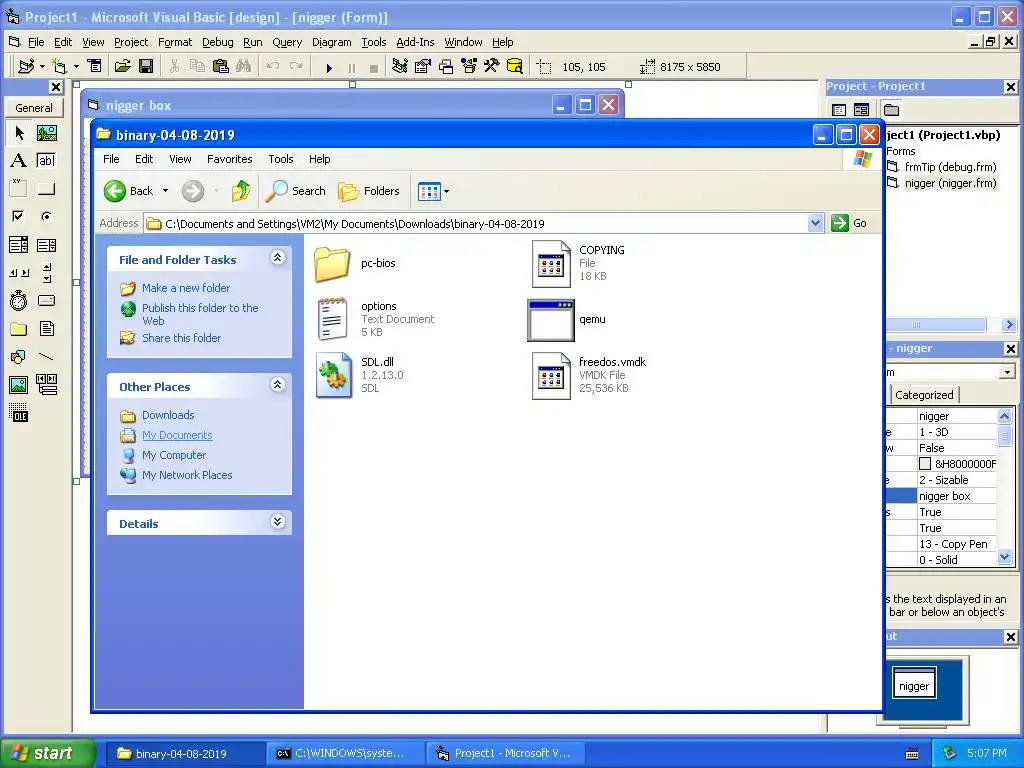
Task: Toggle the Folders pane in Explorer
Action: tap(369, 191)
